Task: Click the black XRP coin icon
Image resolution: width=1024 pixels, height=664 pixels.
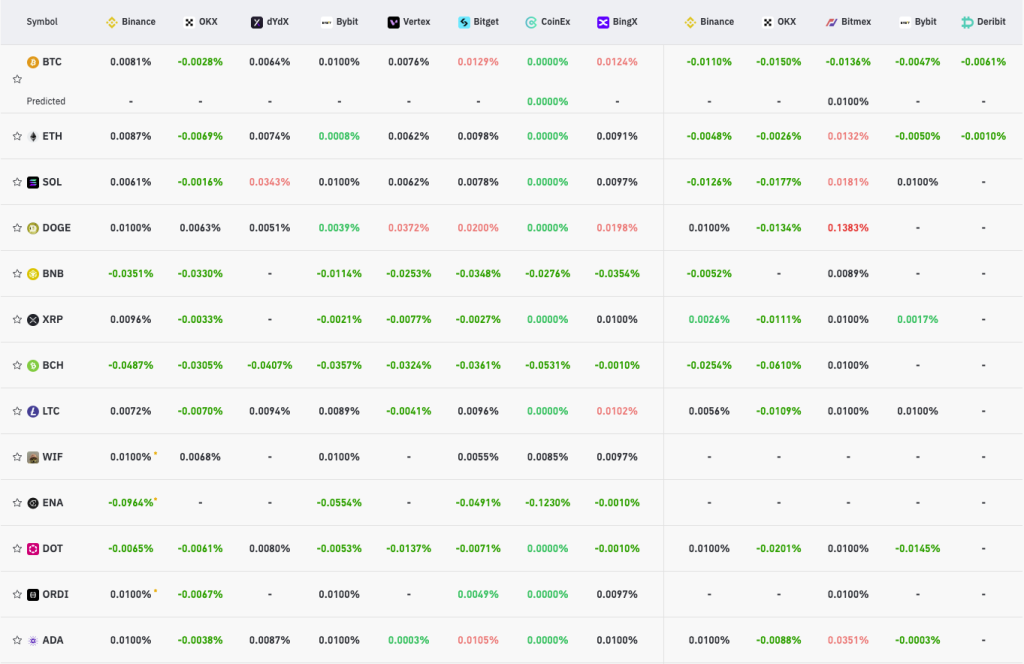Action: [x=33, y=319]
